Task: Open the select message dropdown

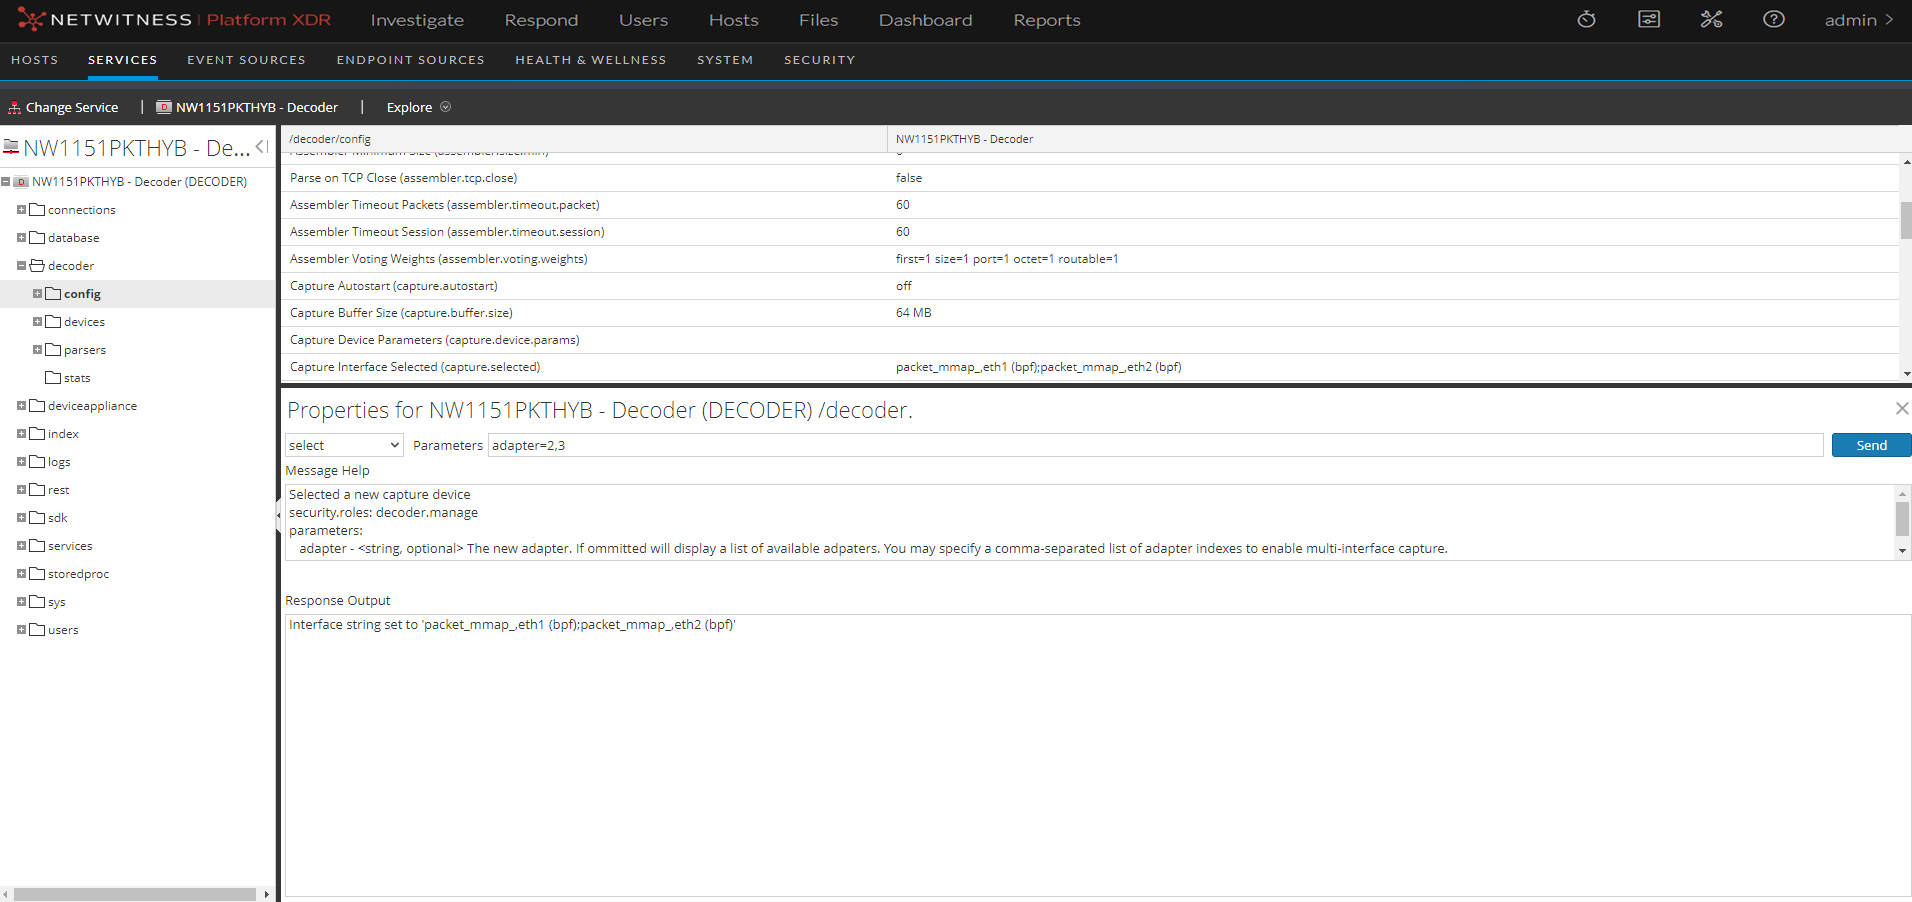Action: click(343, 444)
